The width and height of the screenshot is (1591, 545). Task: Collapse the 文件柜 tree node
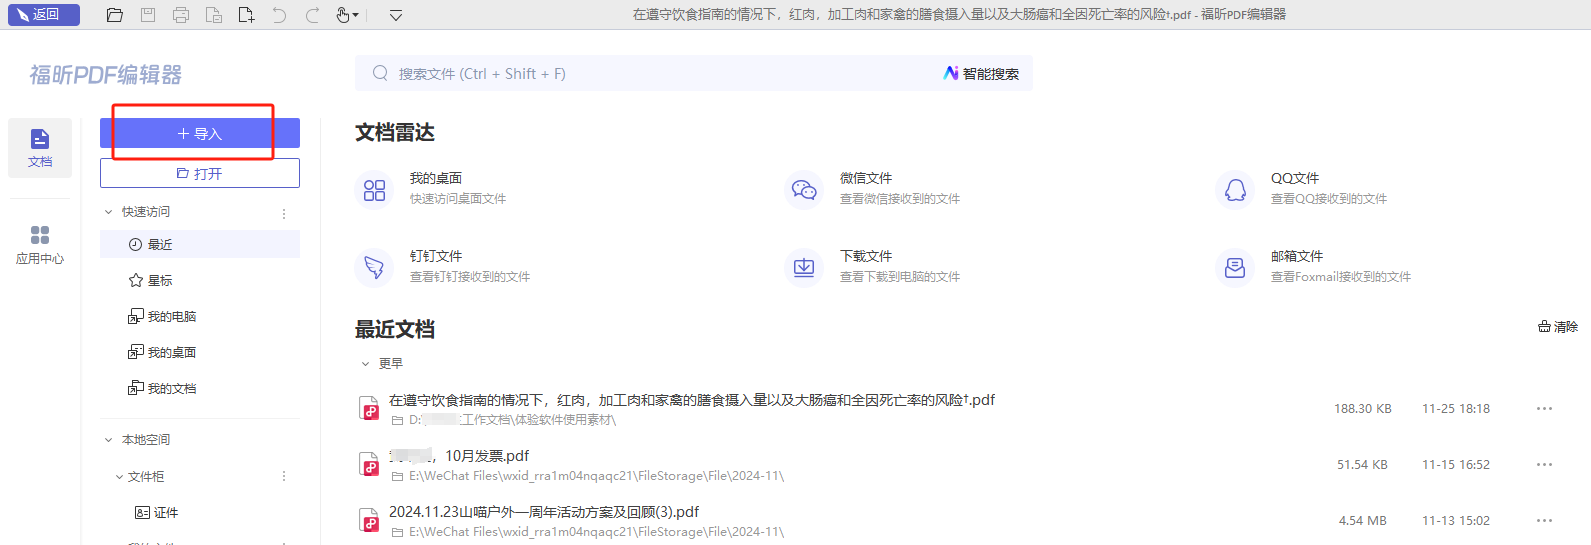click(119, 477)
